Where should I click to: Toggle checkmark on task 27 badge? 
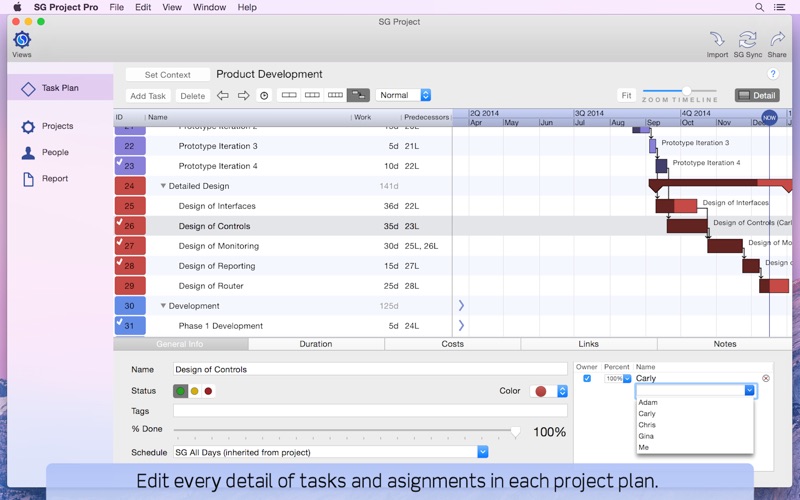pos(119,242)
